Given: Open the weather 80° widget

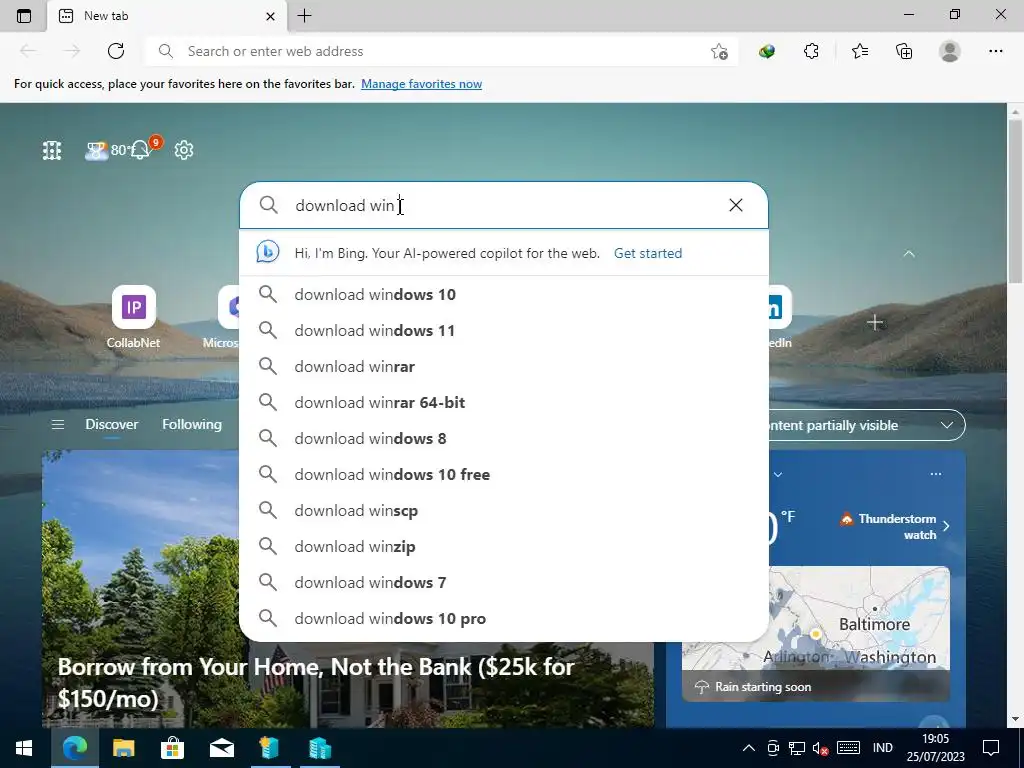Looking at the screenshot, I should (106, 150).
